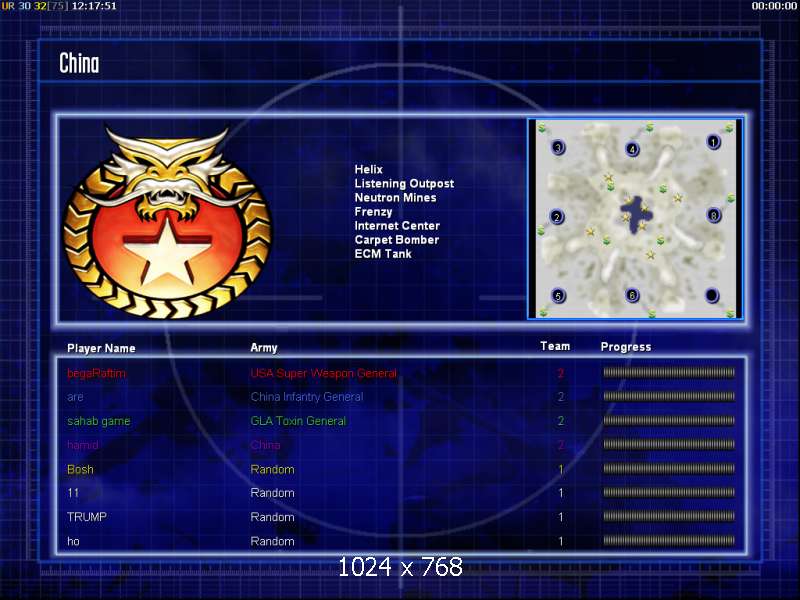Click the Progress column header

pyautogui.click(x=626, y=347)
